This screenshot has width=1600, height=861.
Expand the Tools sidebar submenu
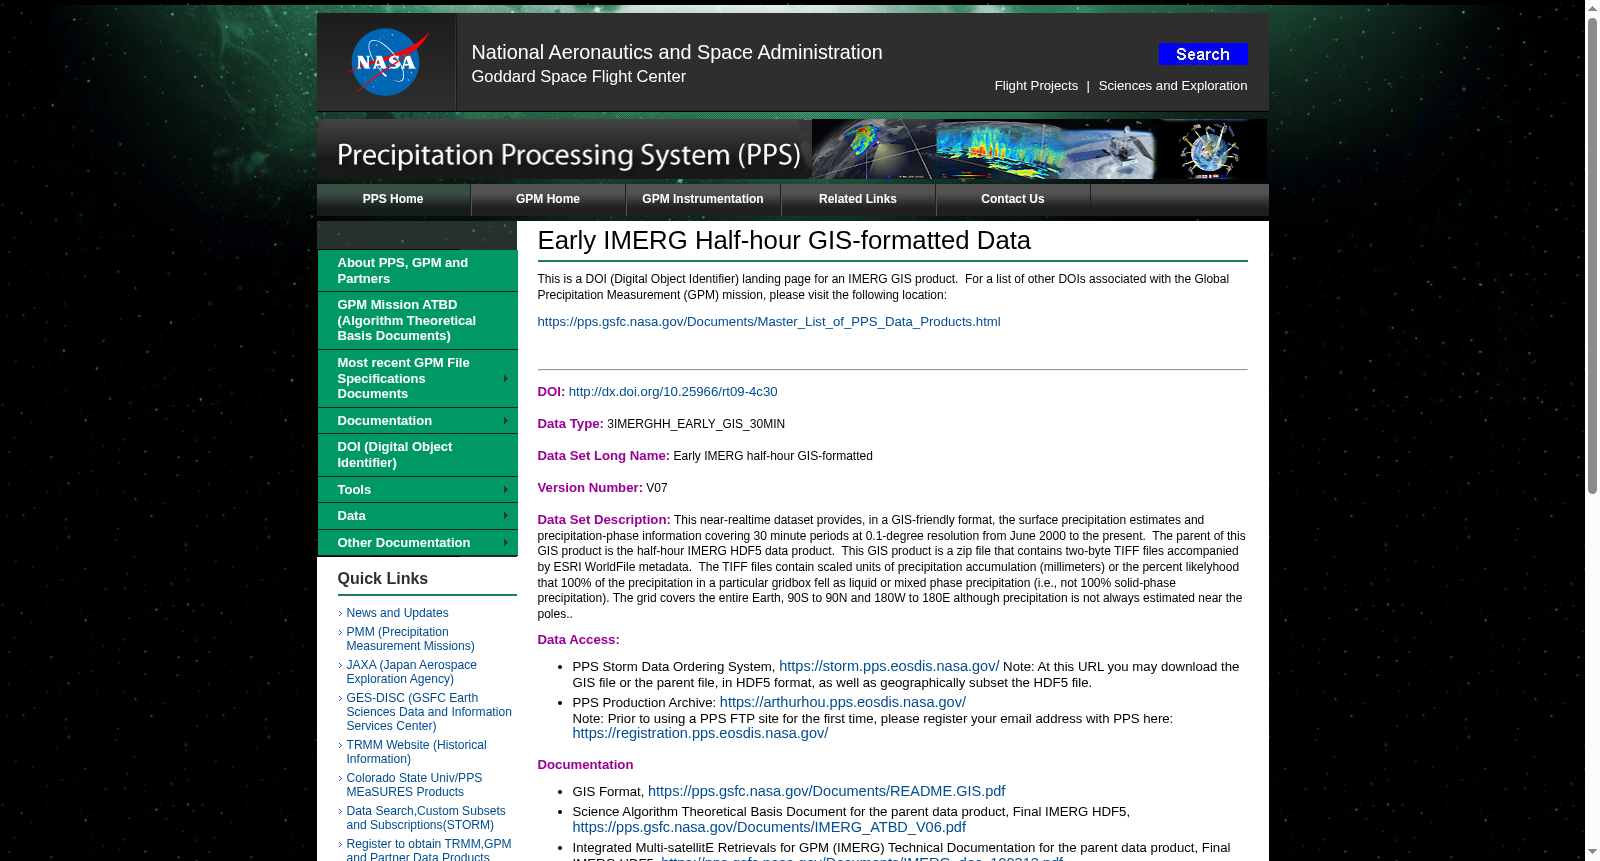click(x=417, y=490)
